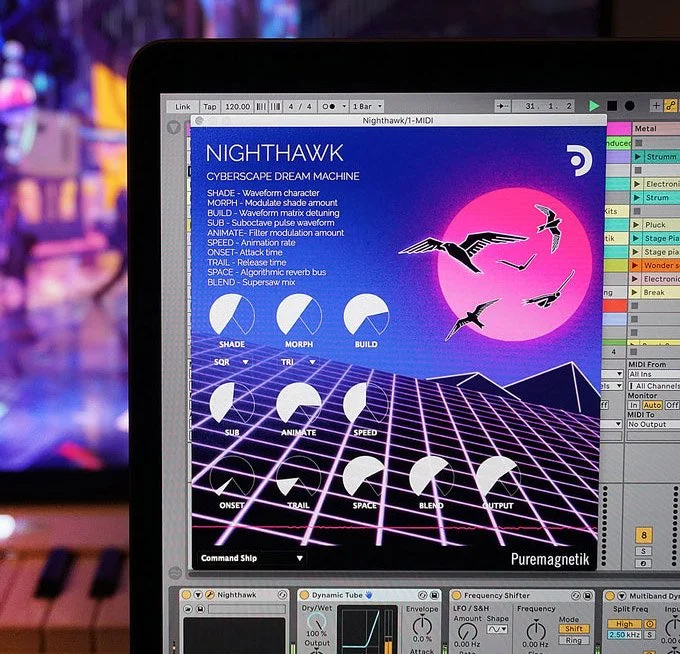Launch the Strum clip
The width and height of the screenshot is (680, 654).
(x=637, y=198)
